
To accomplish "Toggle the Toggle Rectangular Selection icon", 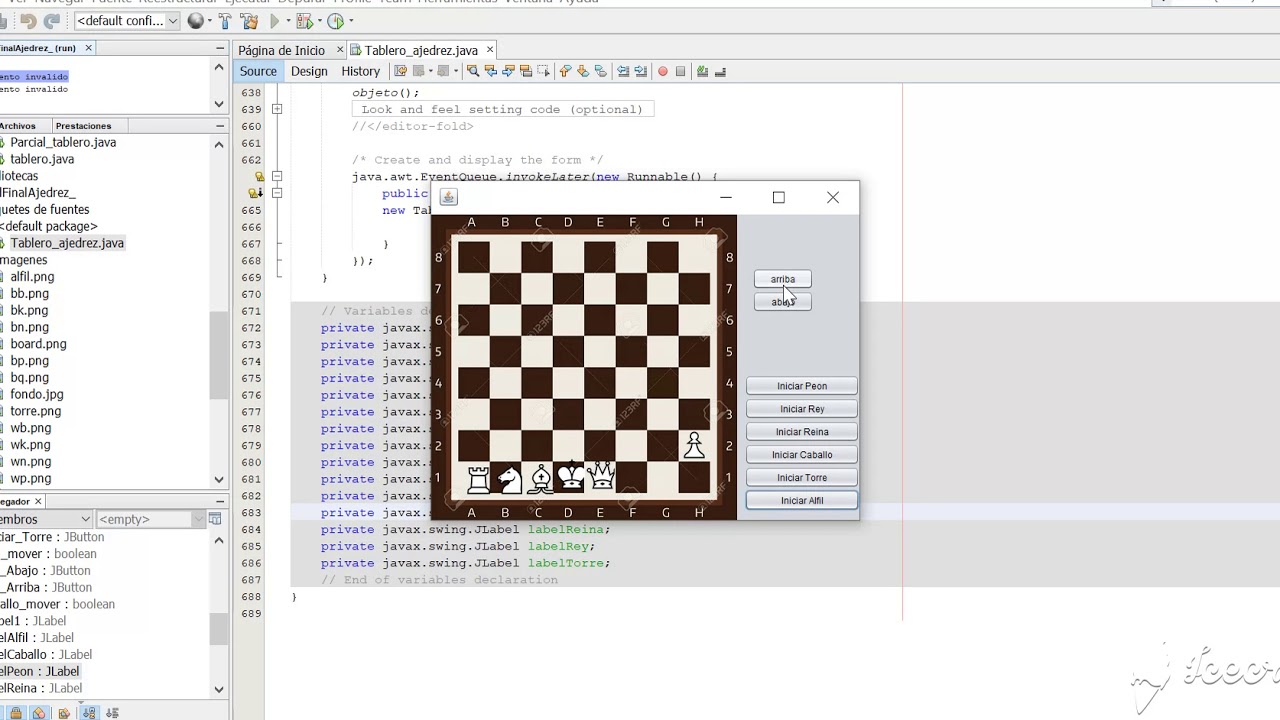I will pyautogui.click(x=543, y=71).
